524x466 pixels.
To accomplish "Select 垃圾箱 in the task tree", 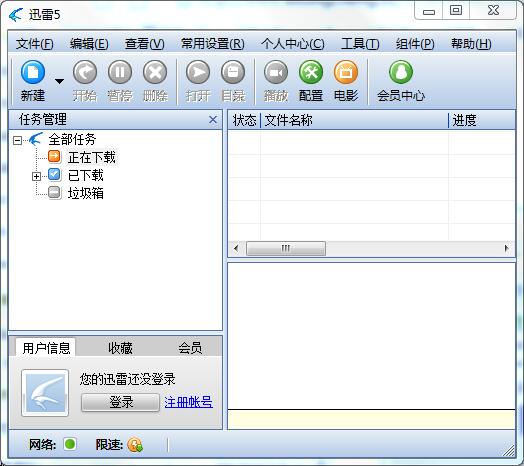I will [86, 193].
